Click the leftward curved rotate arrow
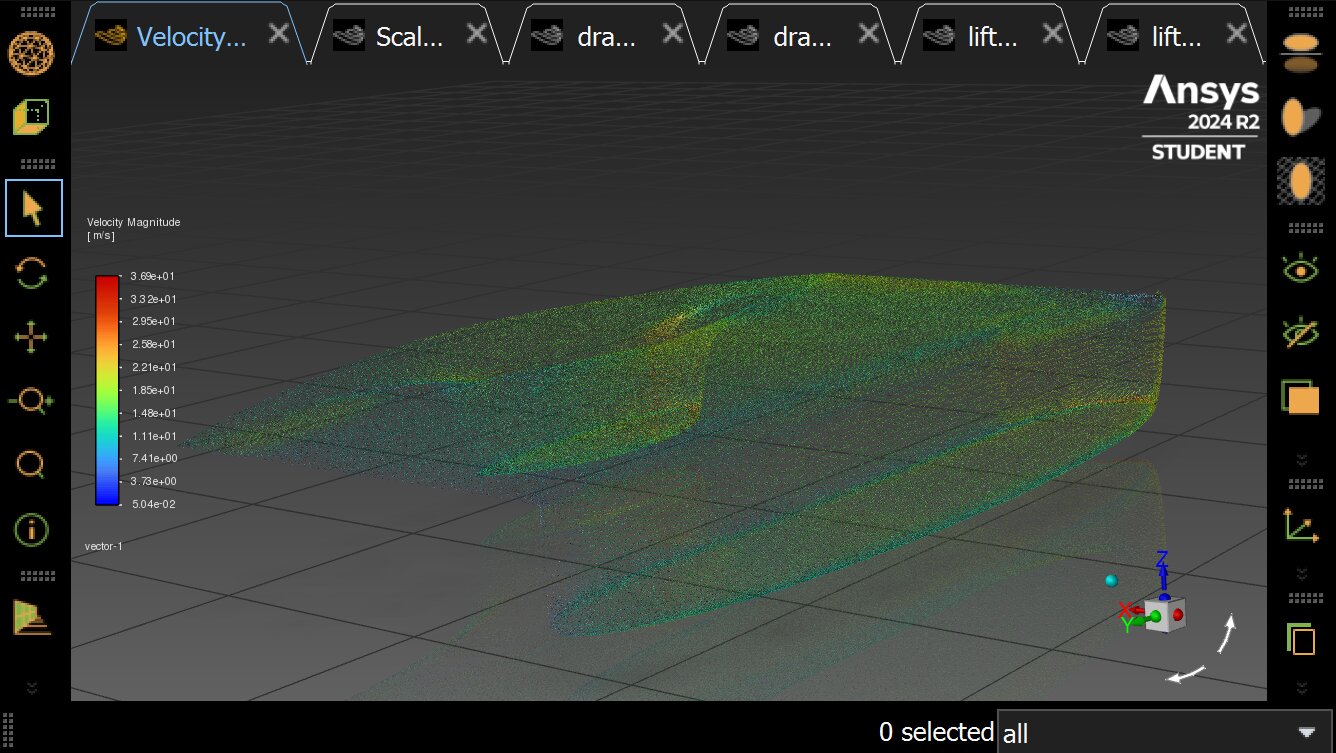 coord(1187,675)
